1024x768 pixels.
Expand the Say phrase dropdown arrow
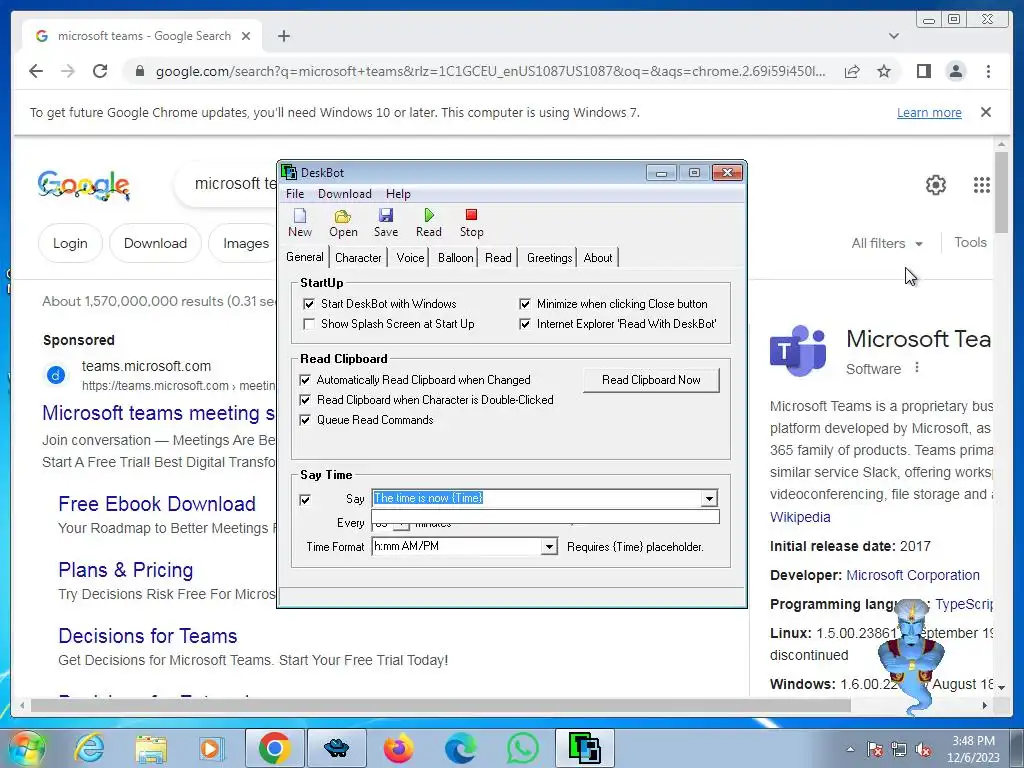[709, 499]
